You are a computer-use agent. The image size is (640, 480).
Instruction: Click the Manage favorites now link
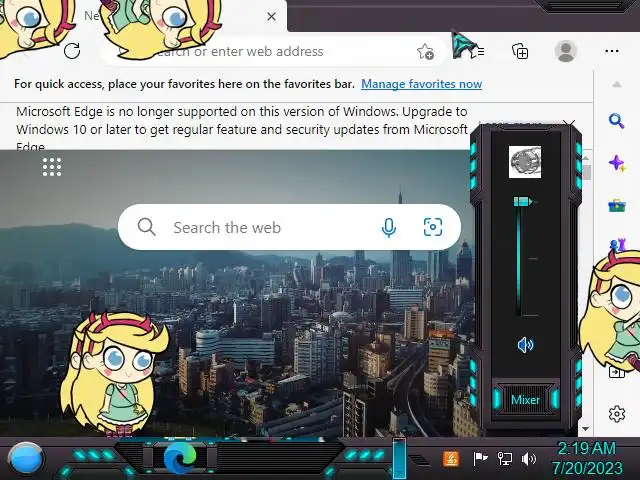(x=421, y=84)
